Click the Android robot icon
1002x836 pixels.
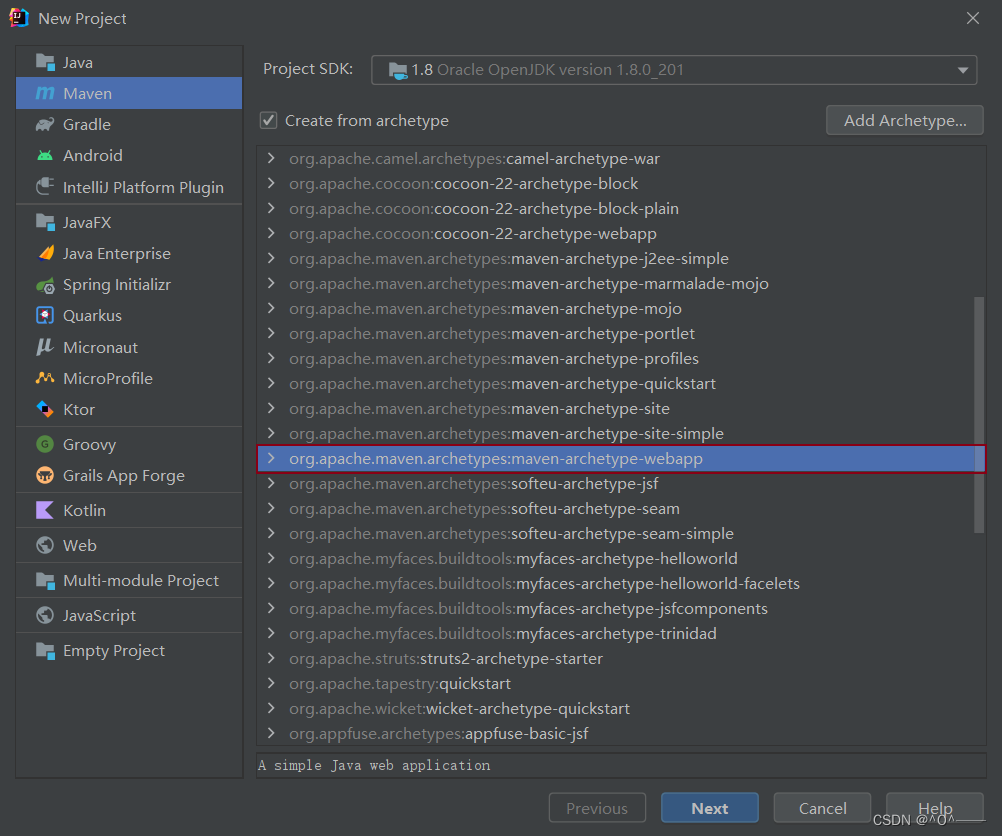point(45,155)
